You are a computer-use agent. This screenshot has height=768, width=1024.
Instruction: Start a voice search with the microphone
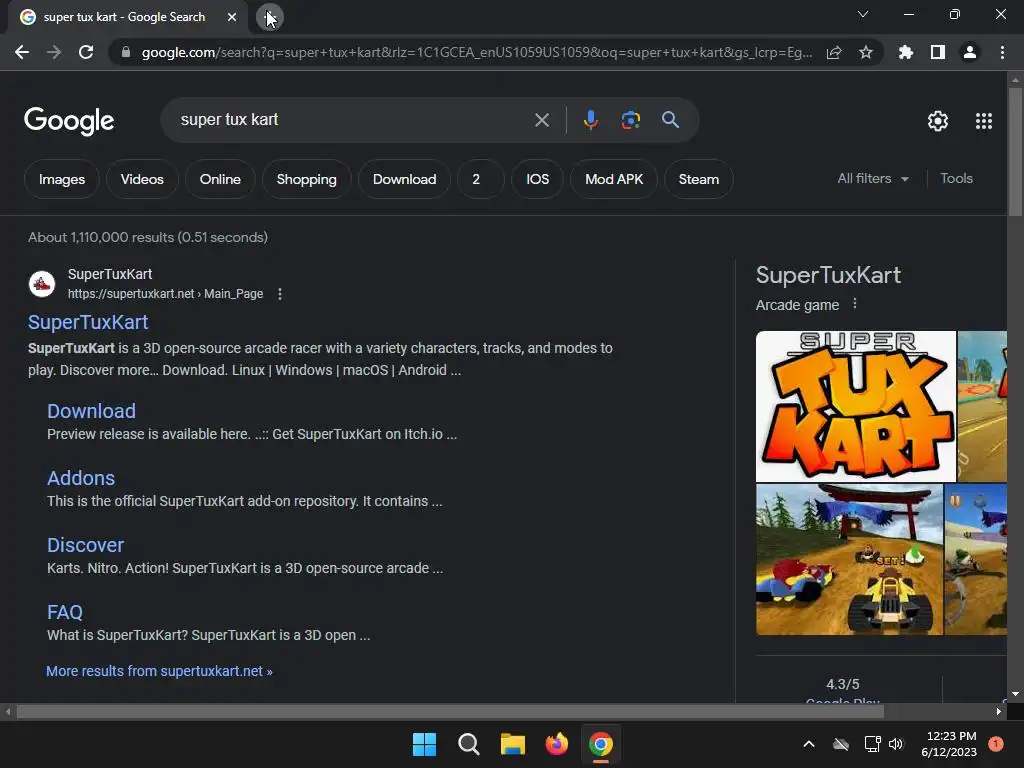(x=590, y=120)
